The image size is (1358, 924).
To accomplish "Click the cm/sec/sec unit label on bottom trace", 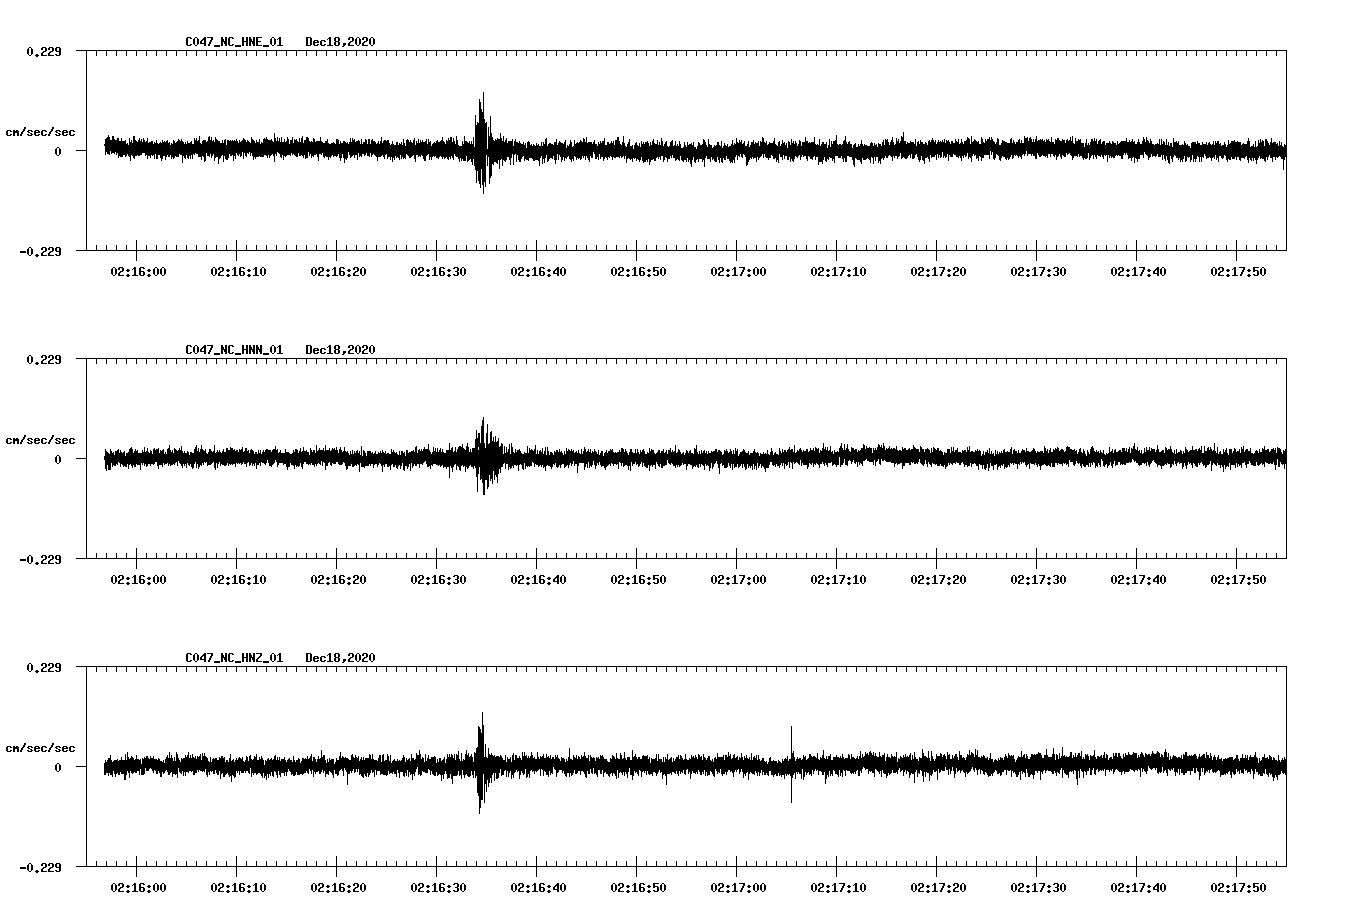I will [42, 745].
